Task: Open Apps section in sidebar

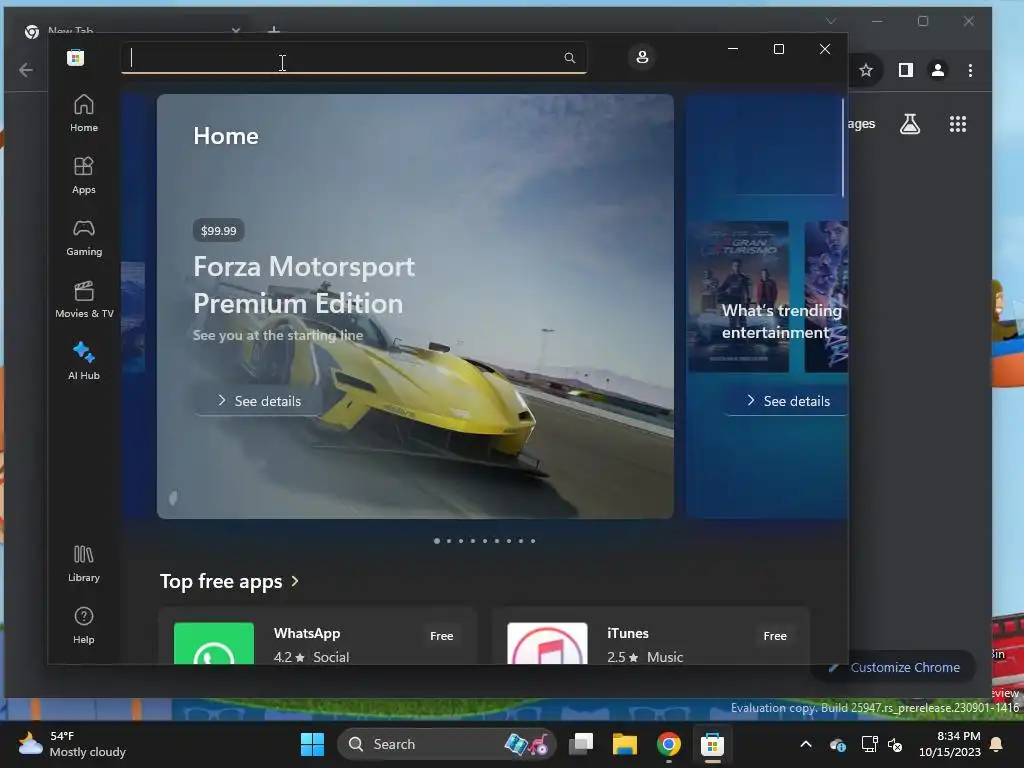Action: tap(84, 175)
